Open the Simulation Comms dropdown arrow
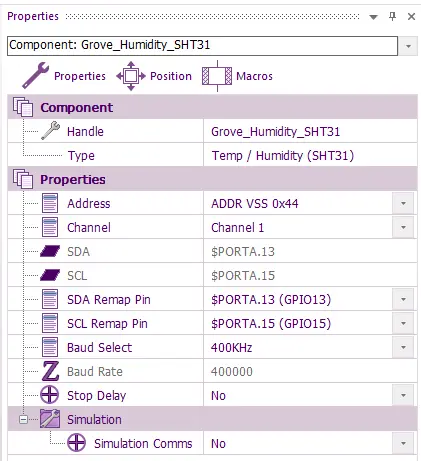This screenshot has width=421, height=461. coord(403,443)
